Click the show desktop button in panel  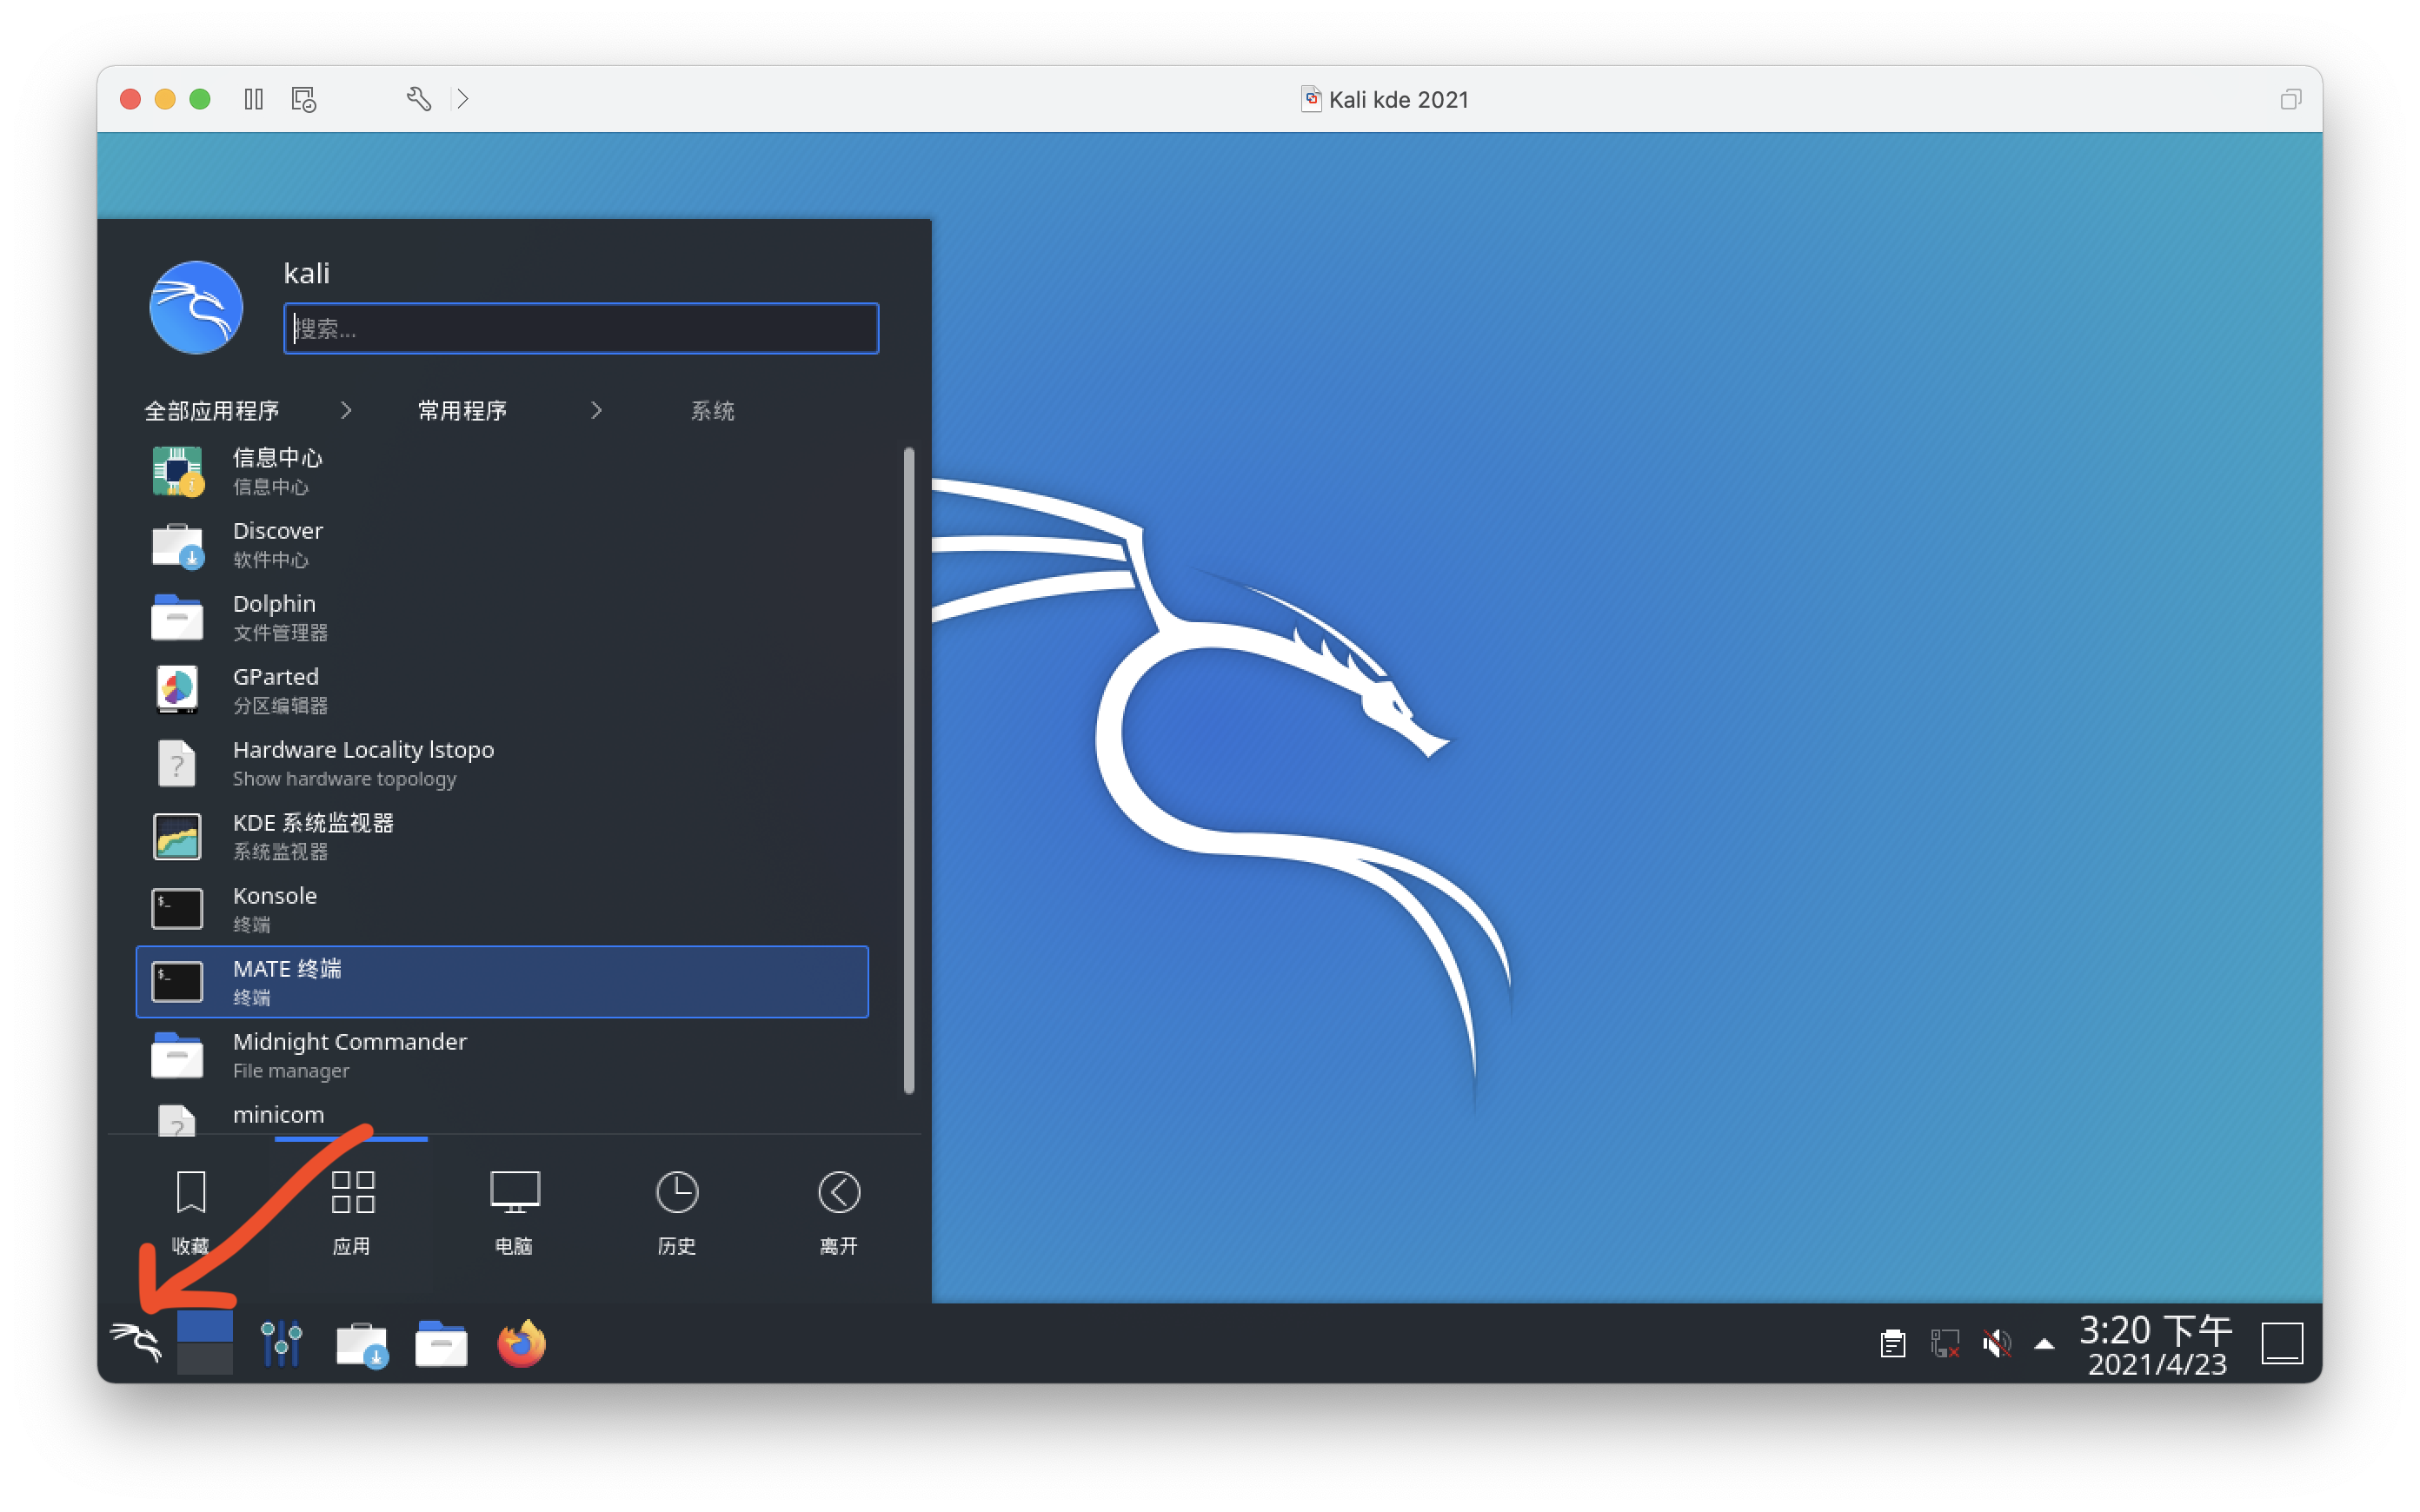(2283, 1343)
